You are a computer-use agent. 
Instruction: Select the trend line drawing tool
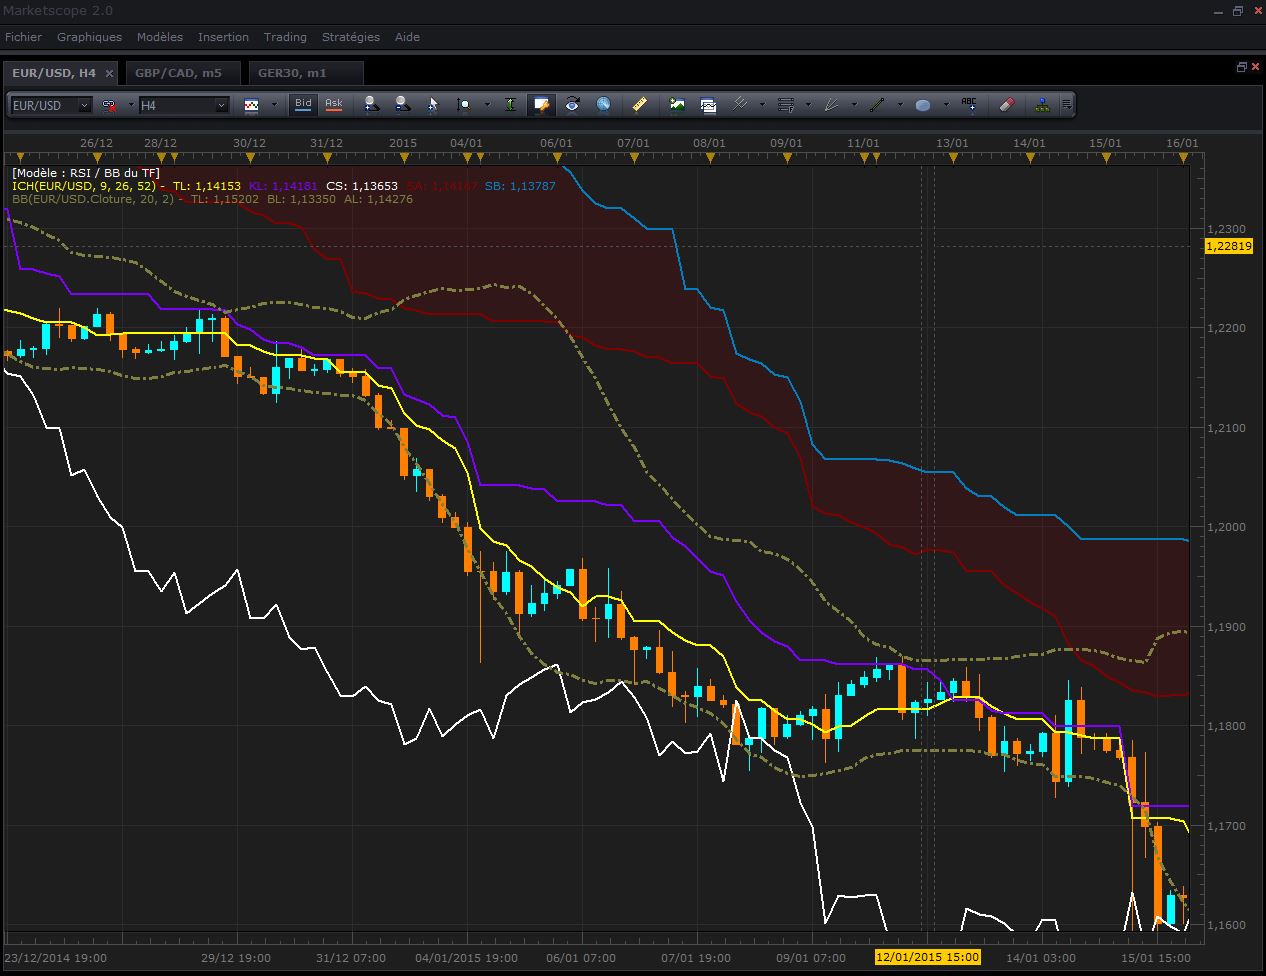878,104
